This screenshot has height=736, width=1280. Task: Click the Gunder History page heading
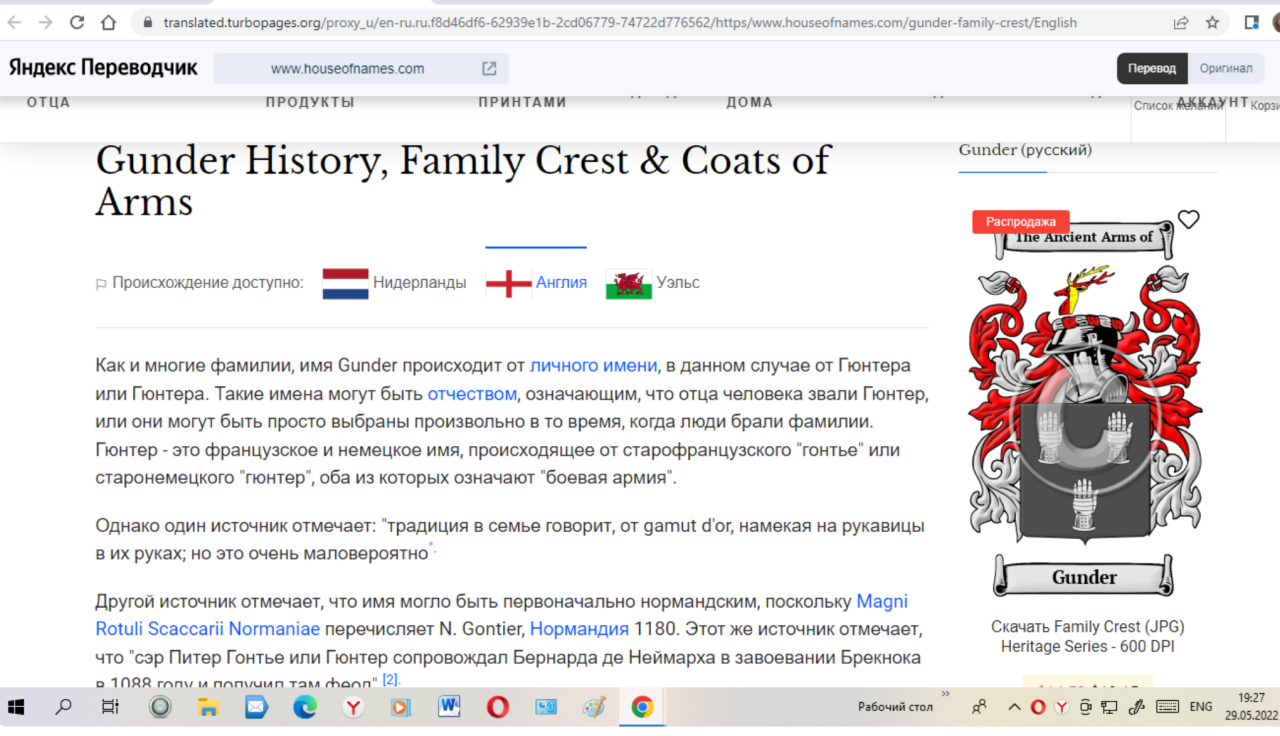tap(462, 181)
